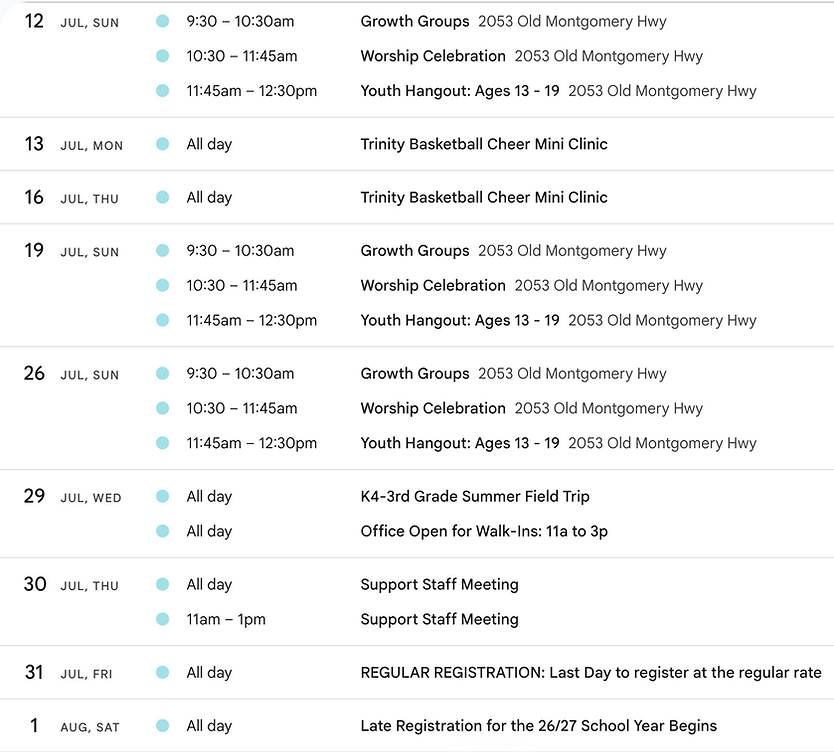
Task: Click 2053 Old Montgomery Hwy for Jul 19 Worship Celebration
Action: point(608,286)
